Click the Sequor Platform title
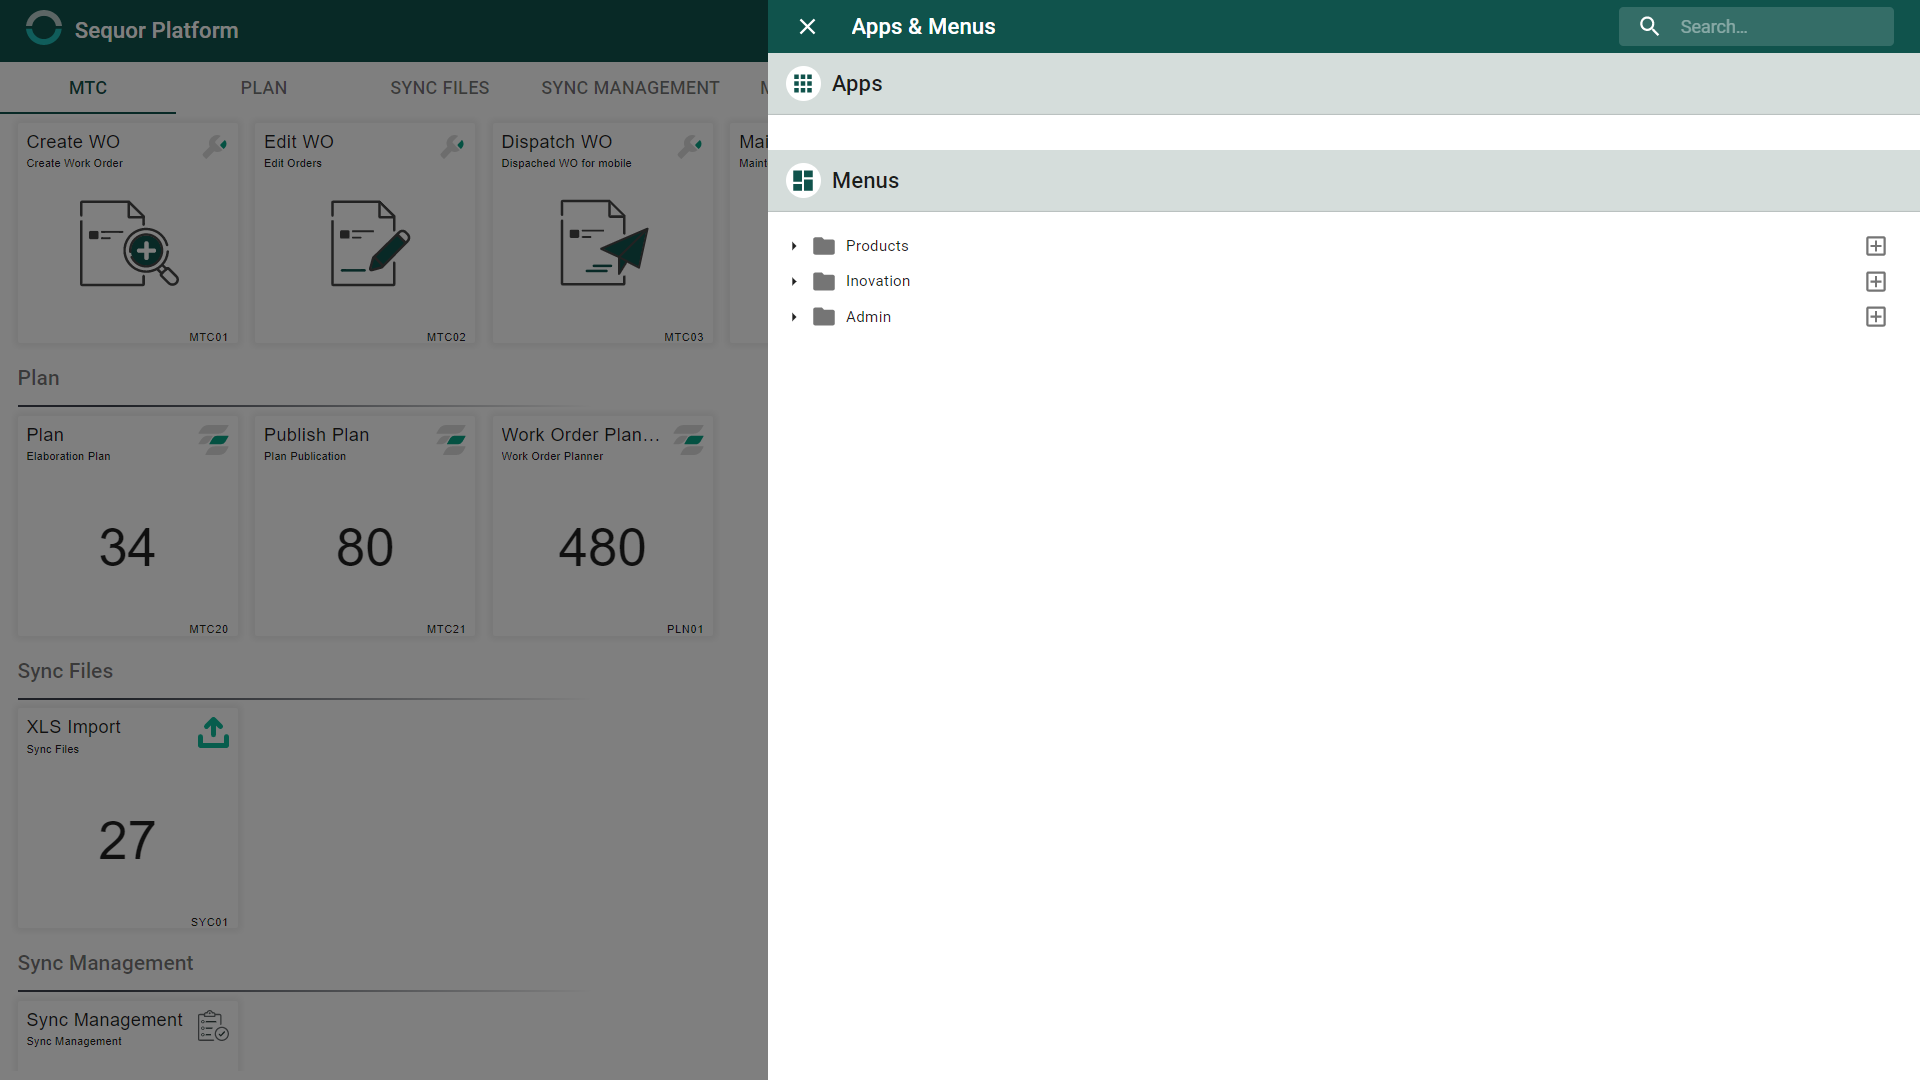 157,30
